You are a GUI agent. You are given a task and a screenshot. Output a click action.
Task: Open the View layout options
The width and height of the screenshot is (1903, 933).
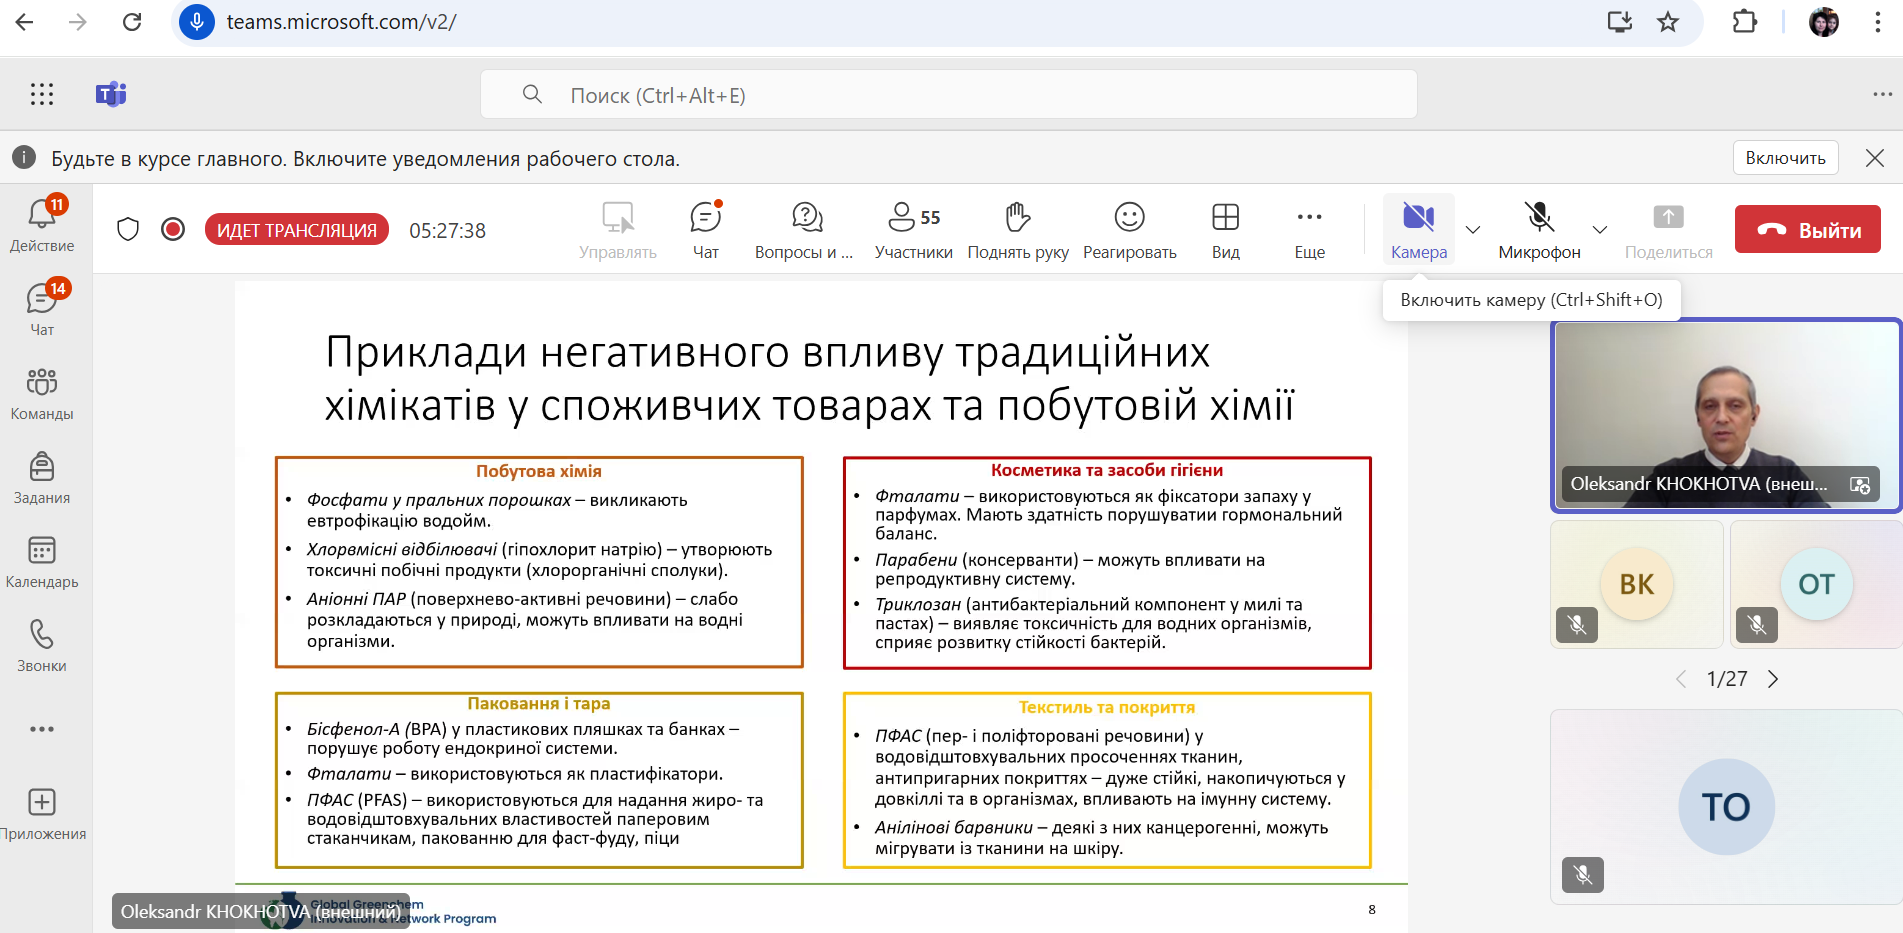[x=1225, y=230]
